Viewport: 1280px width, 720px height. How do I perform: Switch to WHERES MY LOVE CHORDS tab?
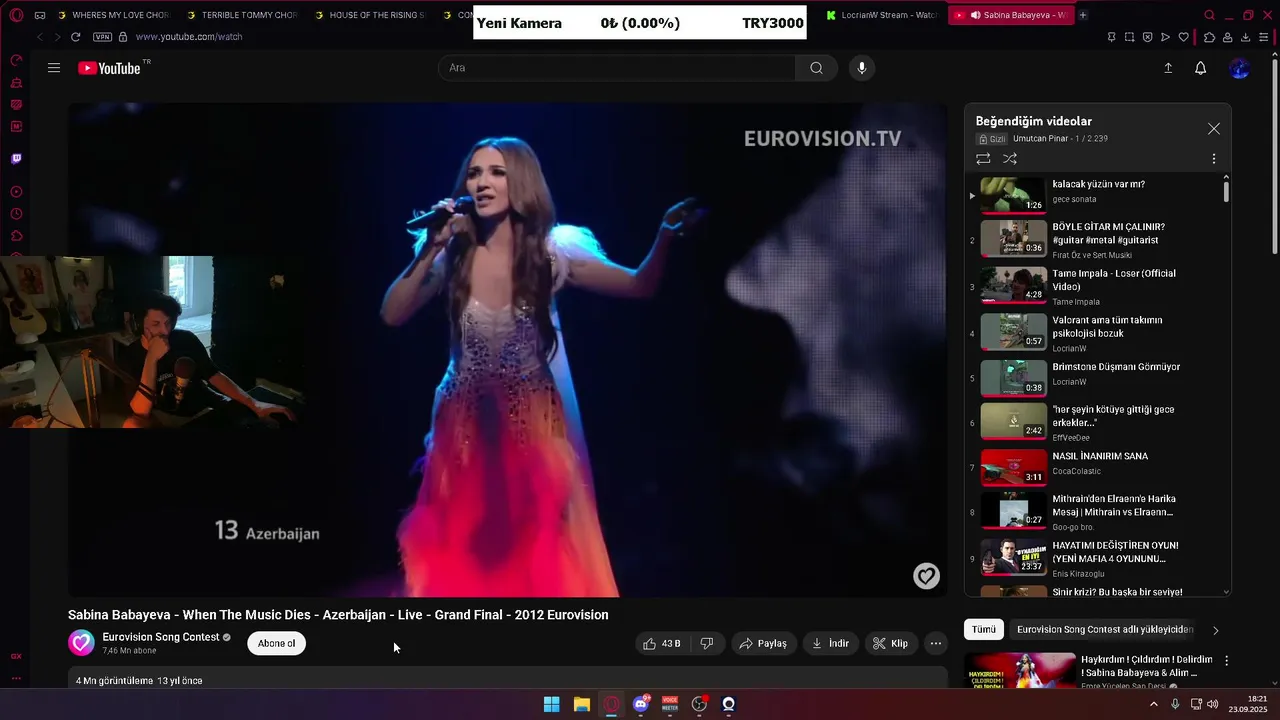pyautogui.click(x=114, y=15)
